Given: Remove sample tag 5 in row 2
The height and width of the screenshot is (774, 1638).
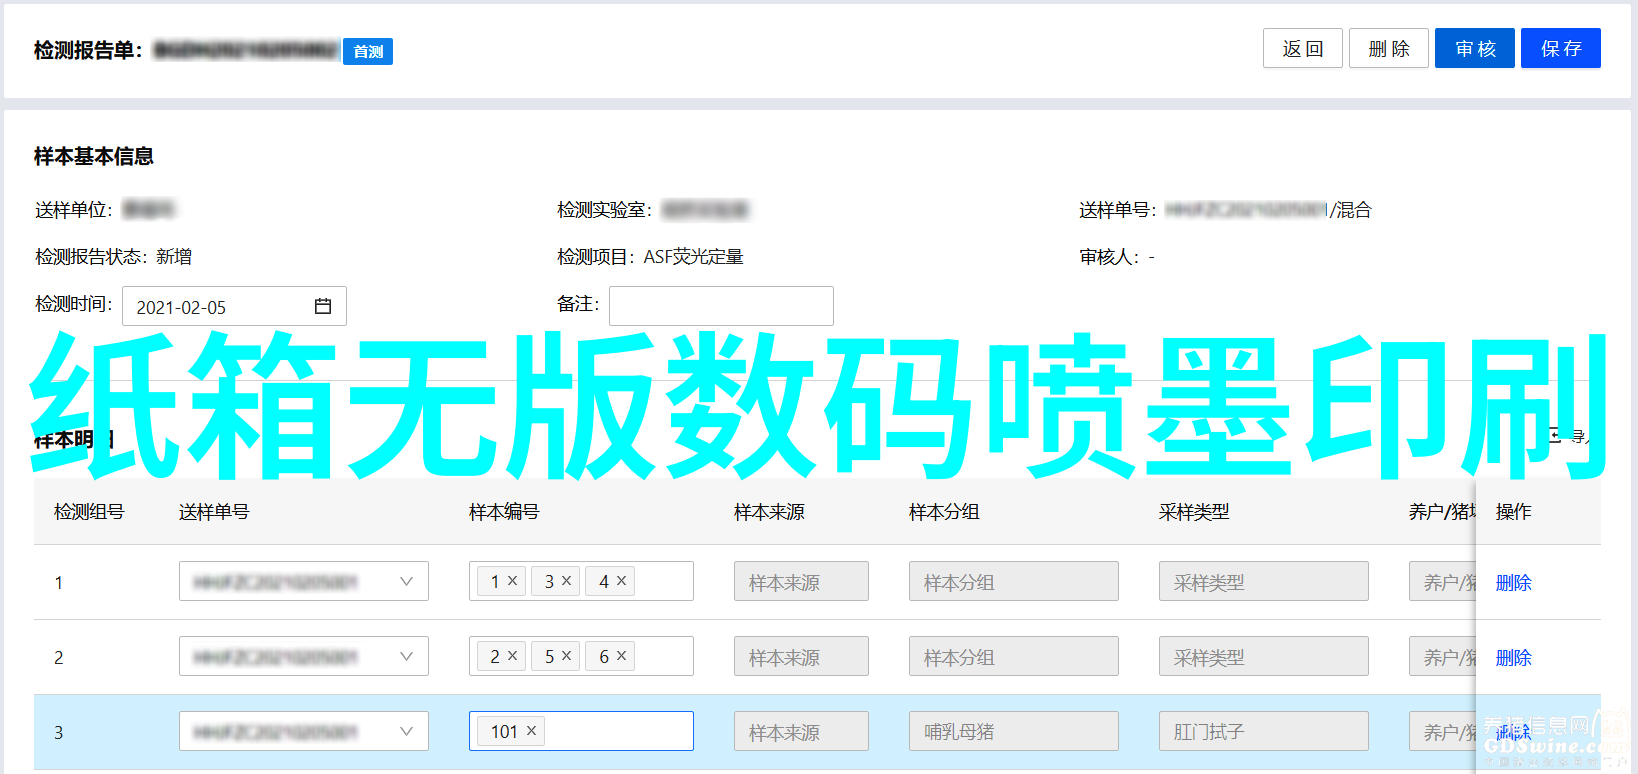Looking at the screenshot, I should click(x=566, y=656).
